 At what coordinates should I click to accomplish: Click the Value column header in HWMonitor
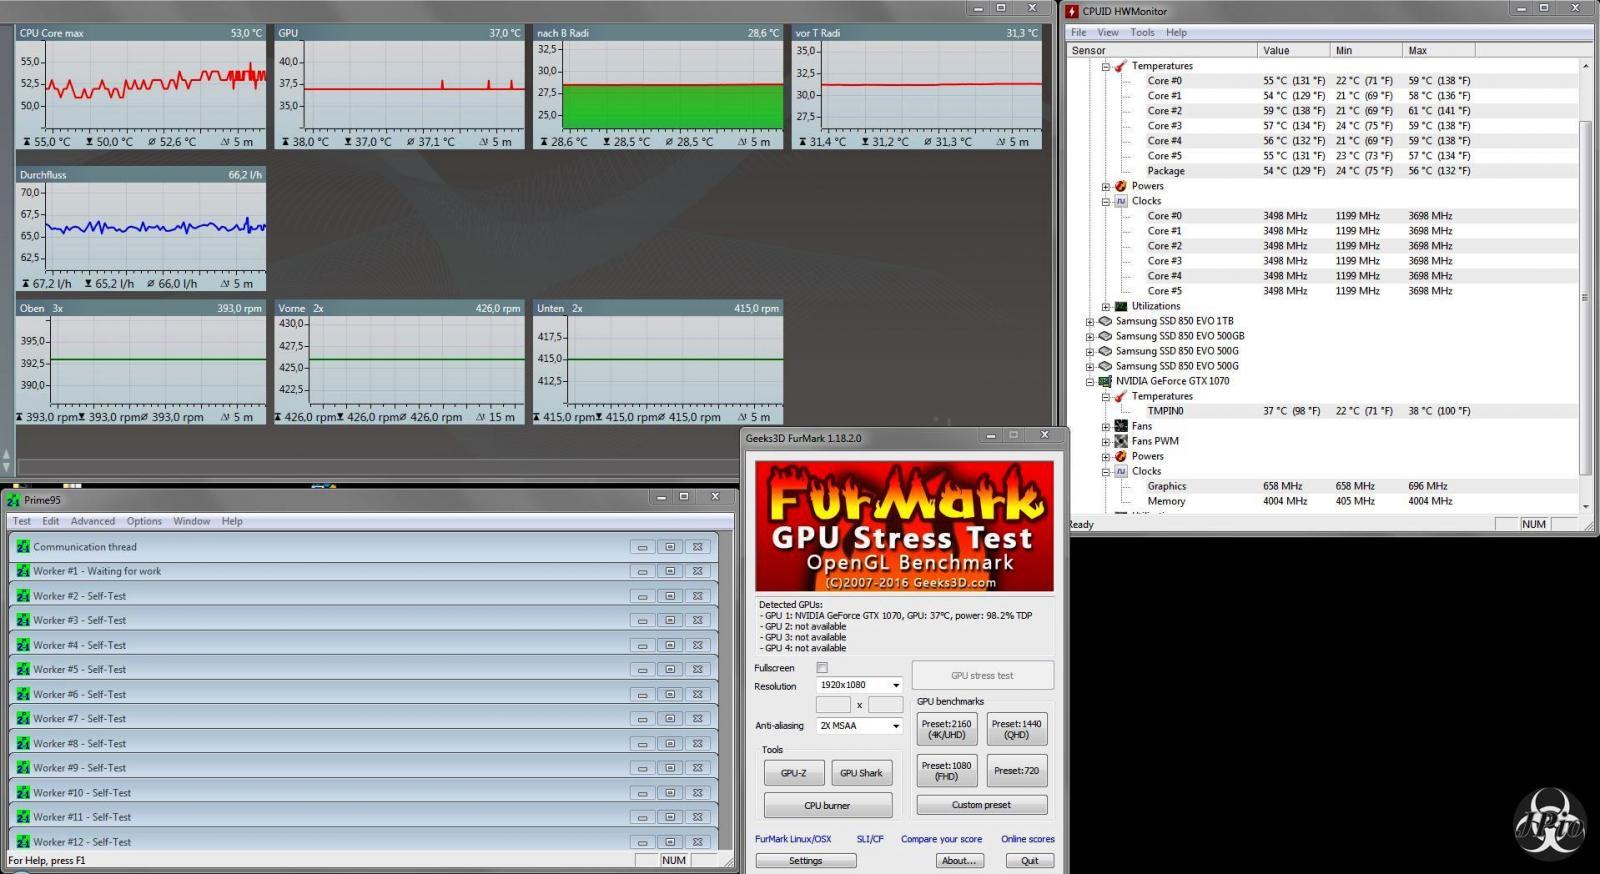(x=1293, y=50)
